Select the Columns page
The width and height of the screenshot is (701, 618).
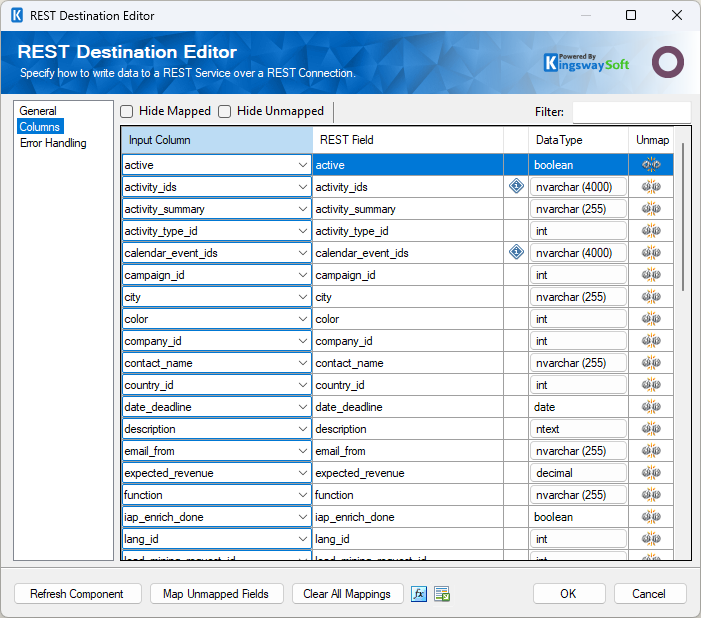[40, 127]
